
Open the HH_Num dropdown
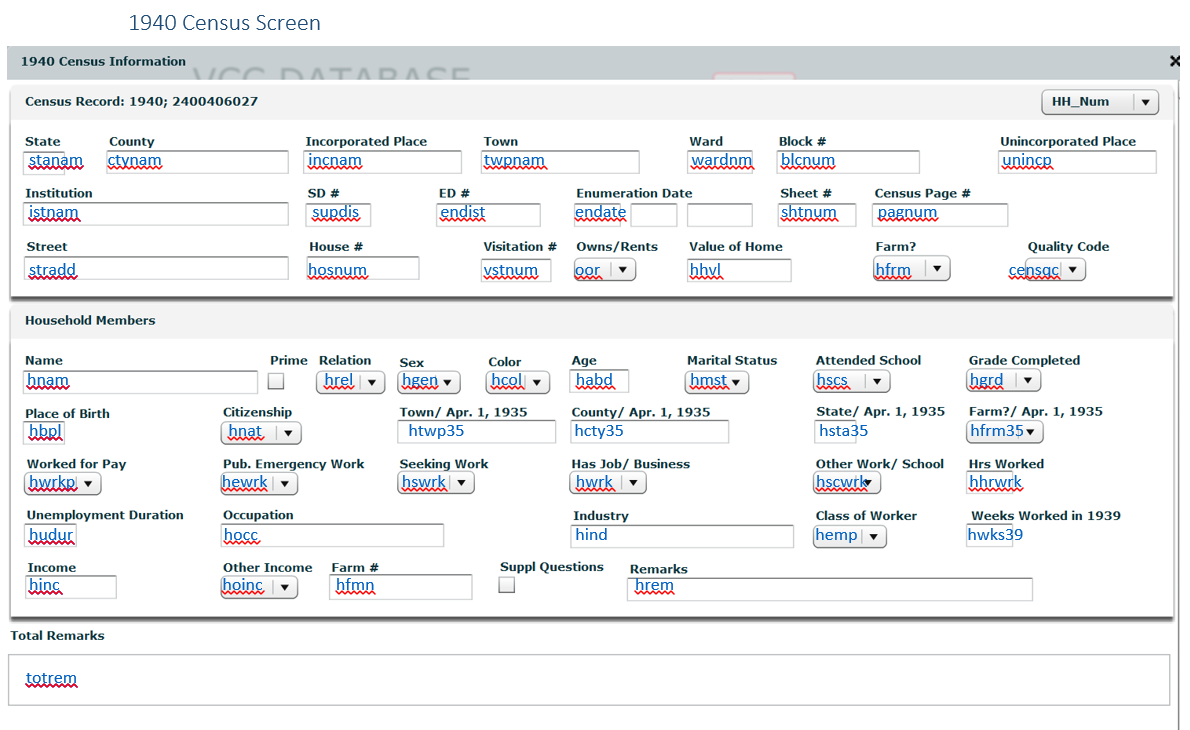point(1099,102)
